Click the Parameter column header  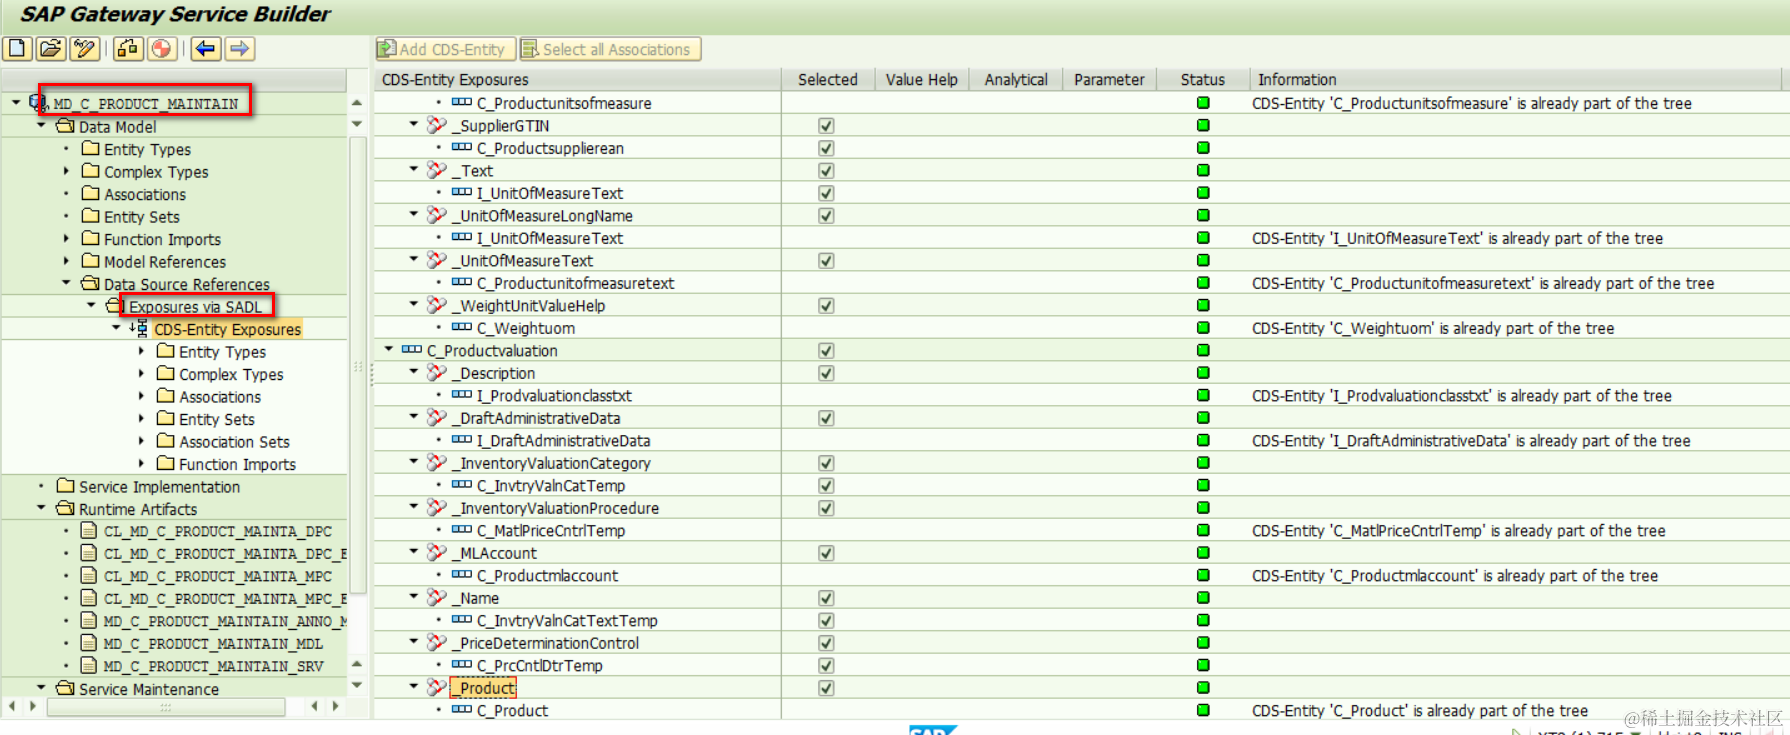click(1109, 79)
